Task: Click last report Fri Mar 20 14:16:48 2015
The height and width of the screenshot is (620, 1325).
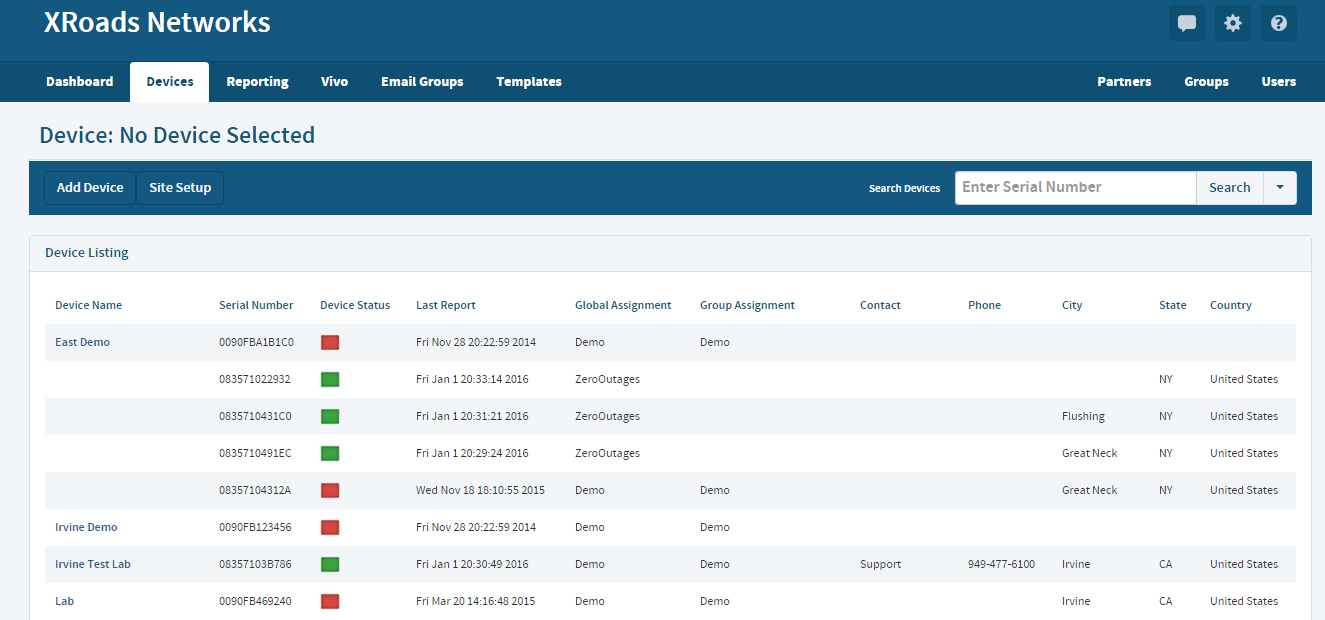Action: click(x=476, y=601)
